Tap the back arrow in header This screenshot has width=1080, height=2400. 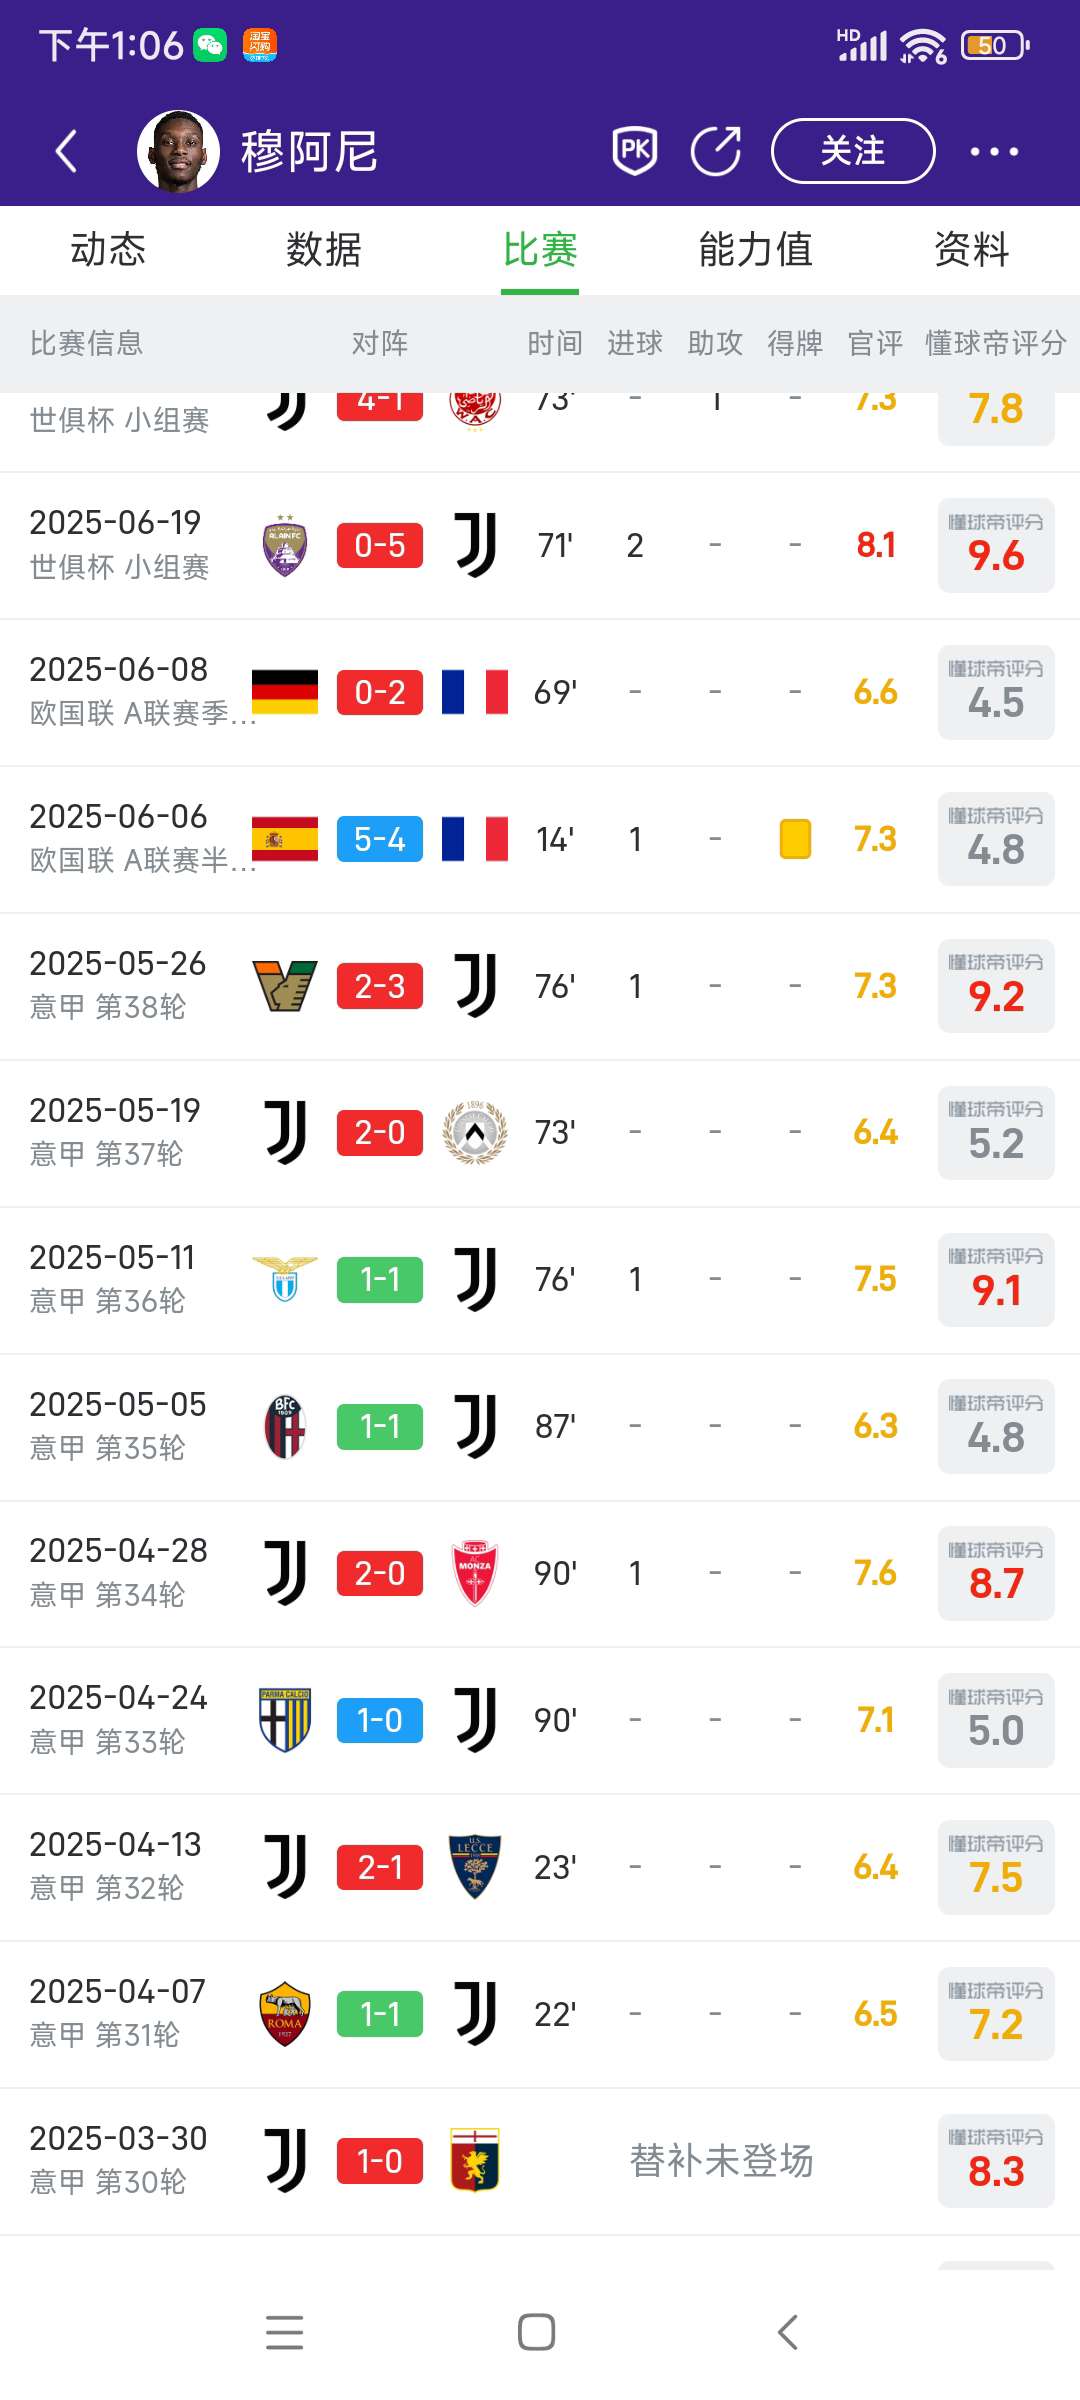click(67, 152)
